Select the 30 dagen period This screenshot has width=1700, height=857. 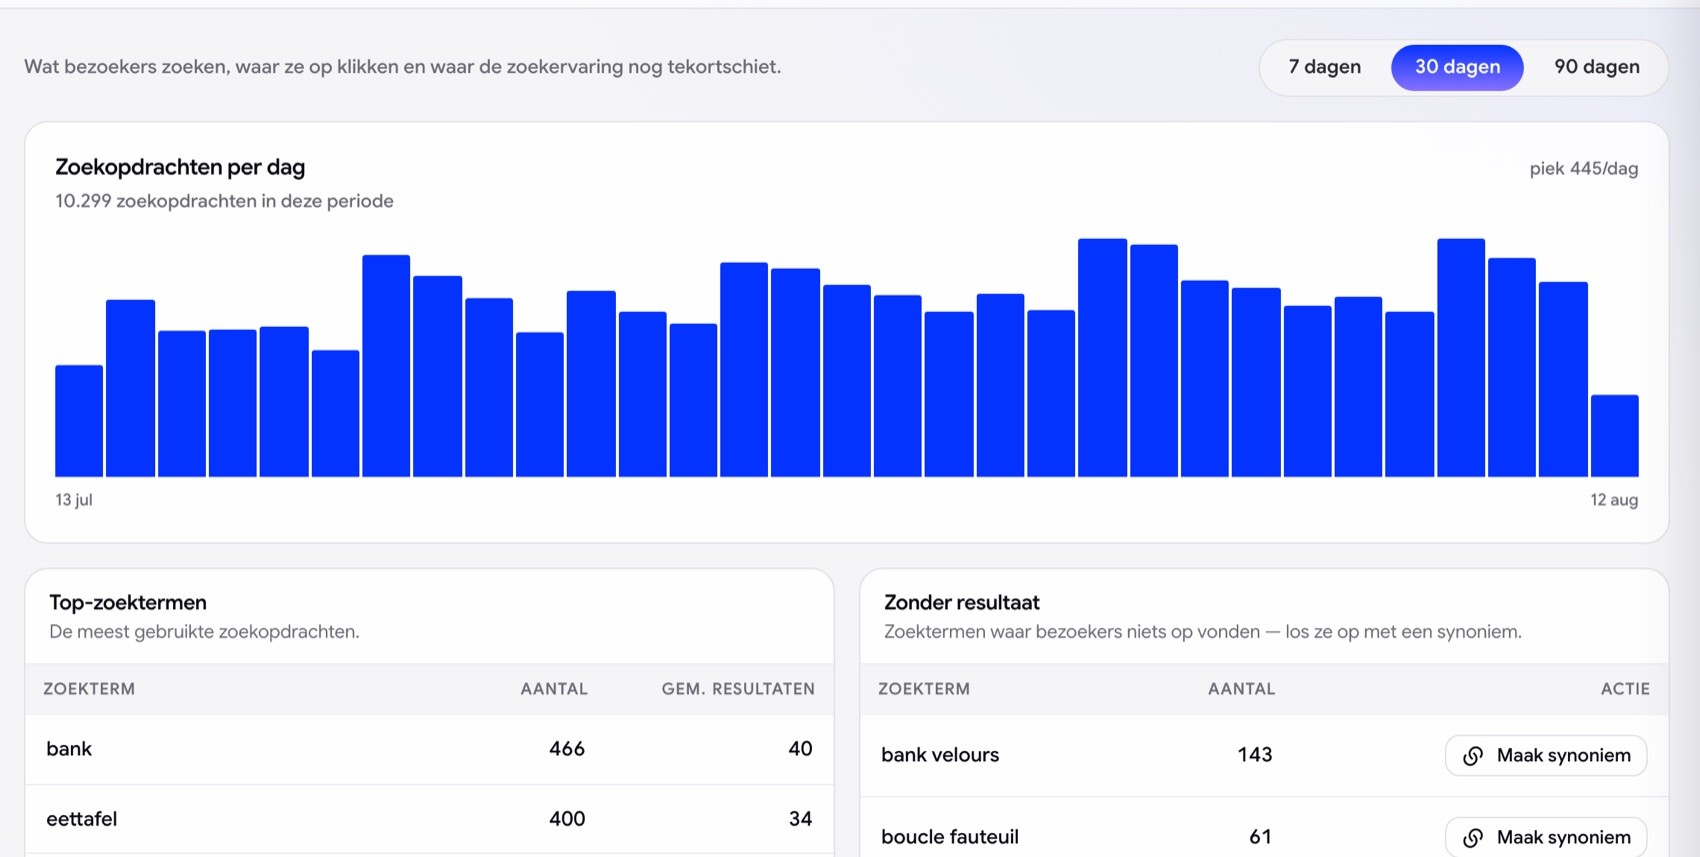click(x=1457, y=67)
